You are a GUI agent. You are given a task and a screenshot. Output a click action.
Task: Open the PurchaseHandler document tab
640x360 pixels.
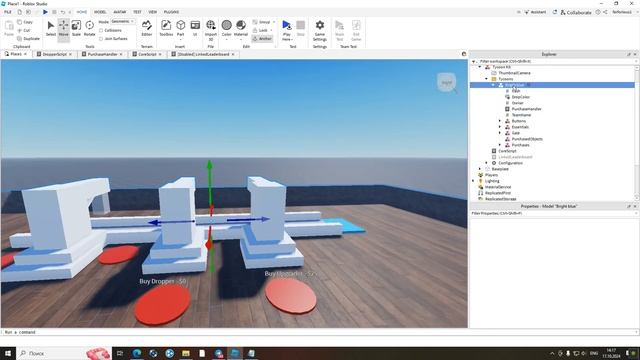[x=102, y=54]
